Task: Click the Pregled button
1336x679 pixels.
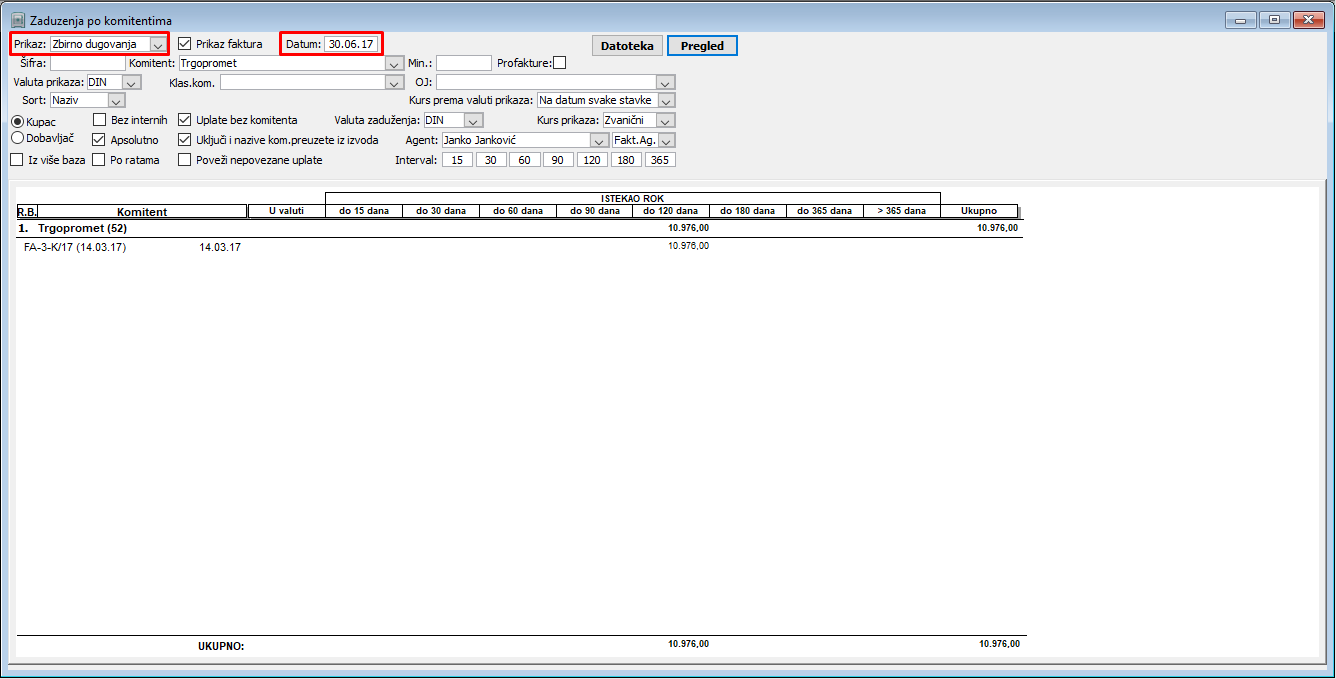Action: click(702, 46)
